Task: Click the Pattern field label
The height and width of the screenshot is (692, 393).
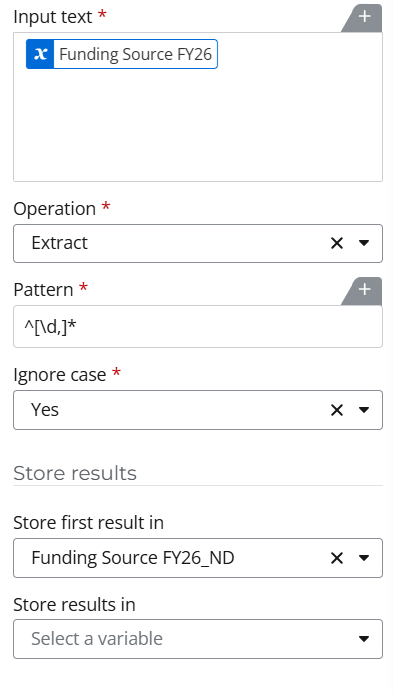Action: pos(43,290)
